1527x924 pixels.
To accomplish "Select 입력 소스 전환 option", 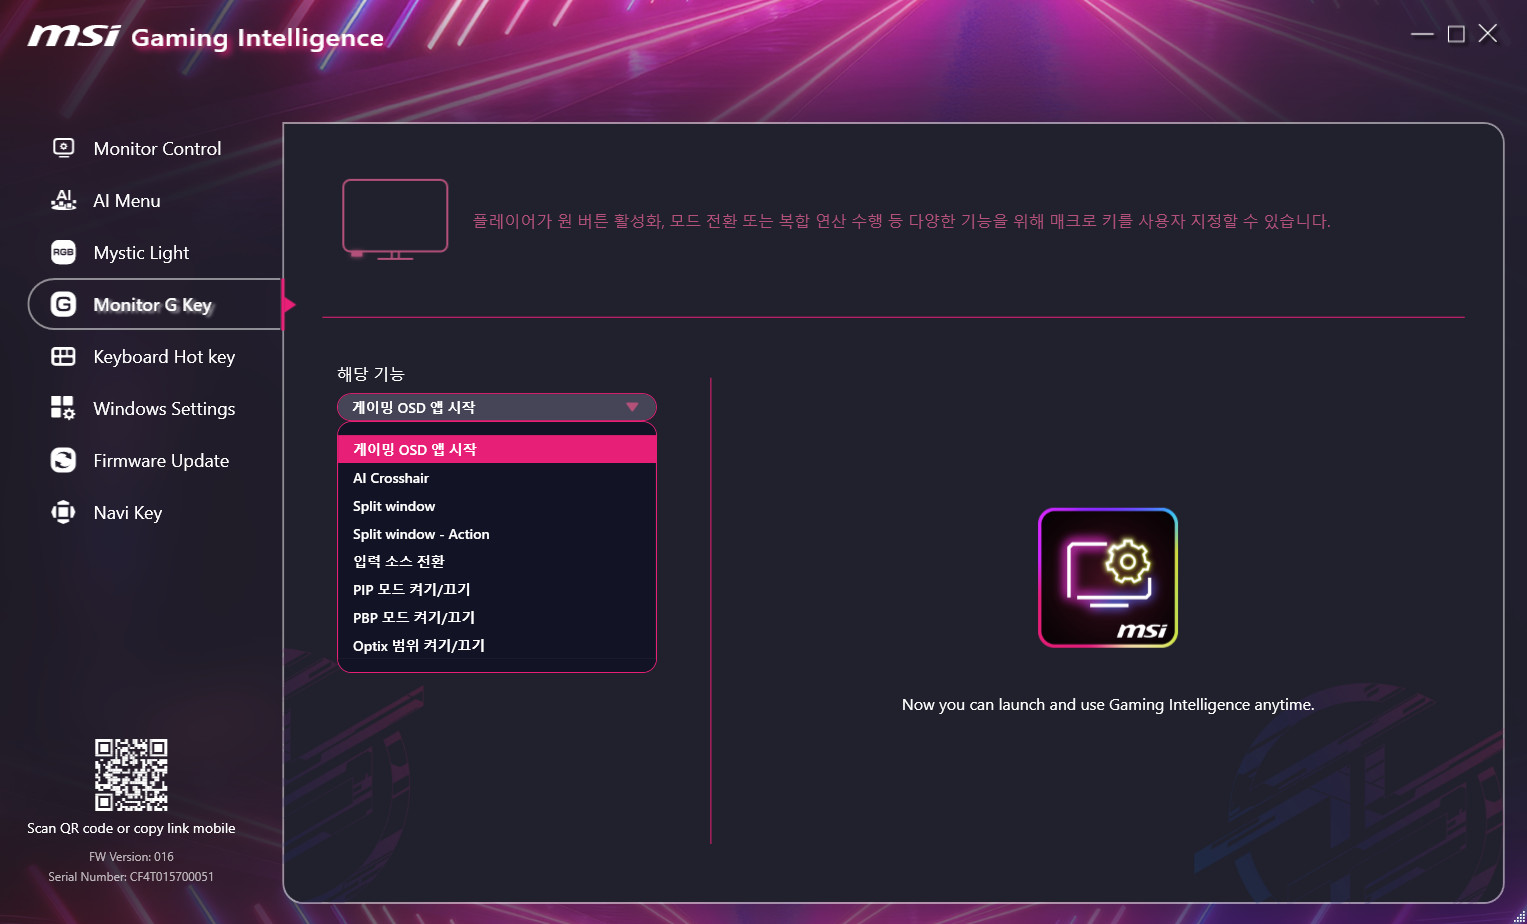I will point(398,561).
